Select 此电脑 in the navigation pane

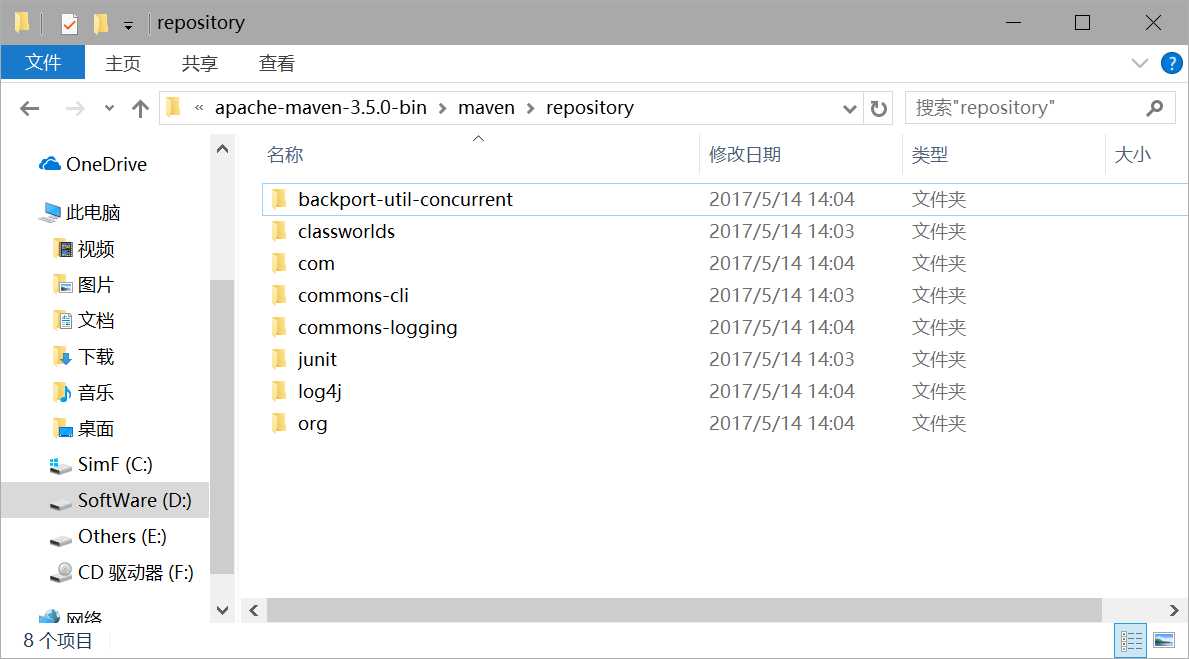[x=93, y=212]
